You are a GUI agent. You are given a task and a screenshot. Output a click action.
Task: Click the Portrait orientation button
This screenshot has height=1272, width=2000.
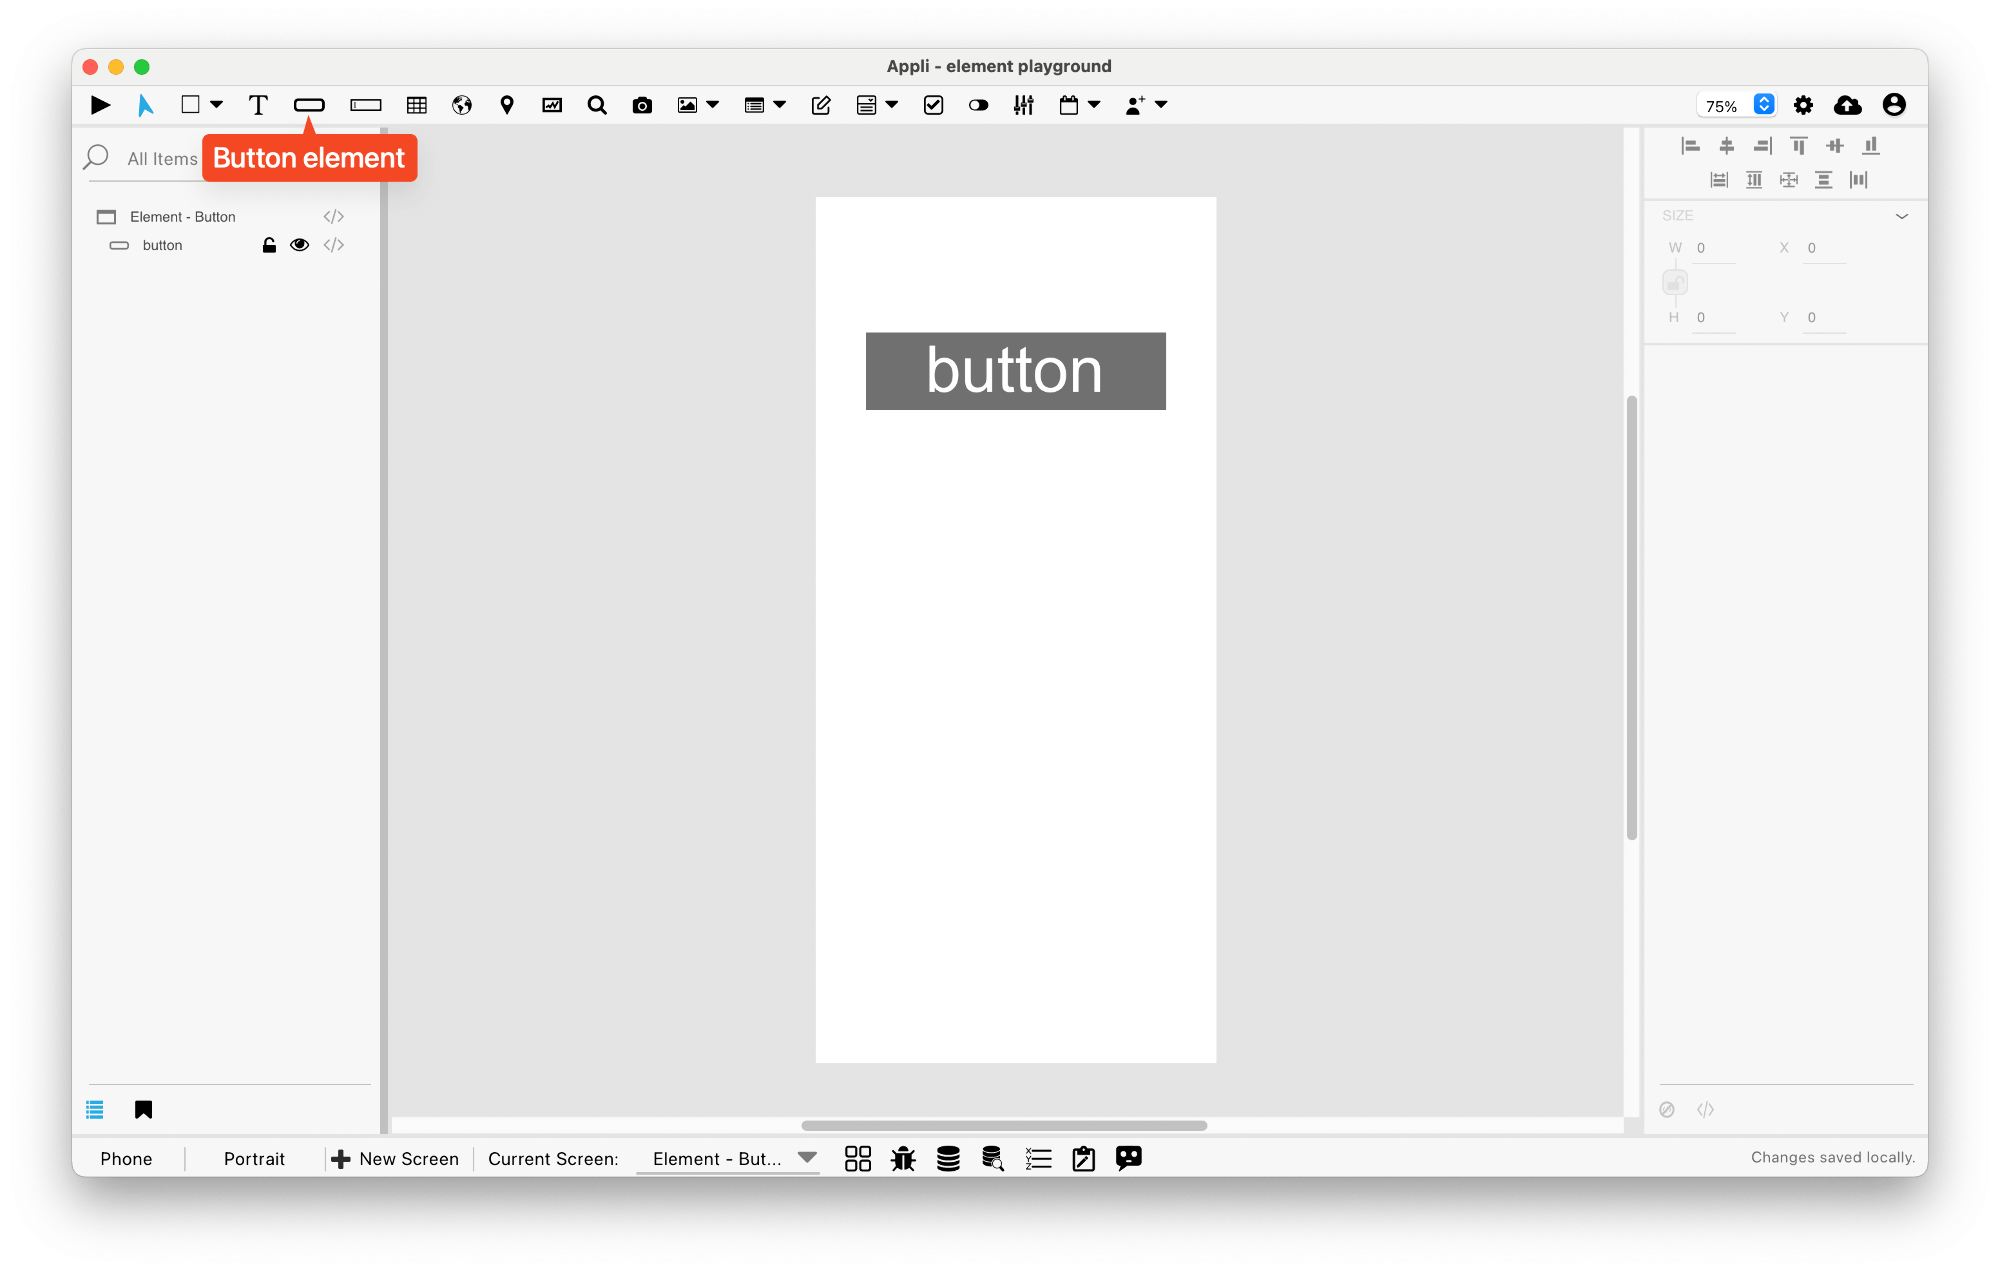(x=254, y=1158)
